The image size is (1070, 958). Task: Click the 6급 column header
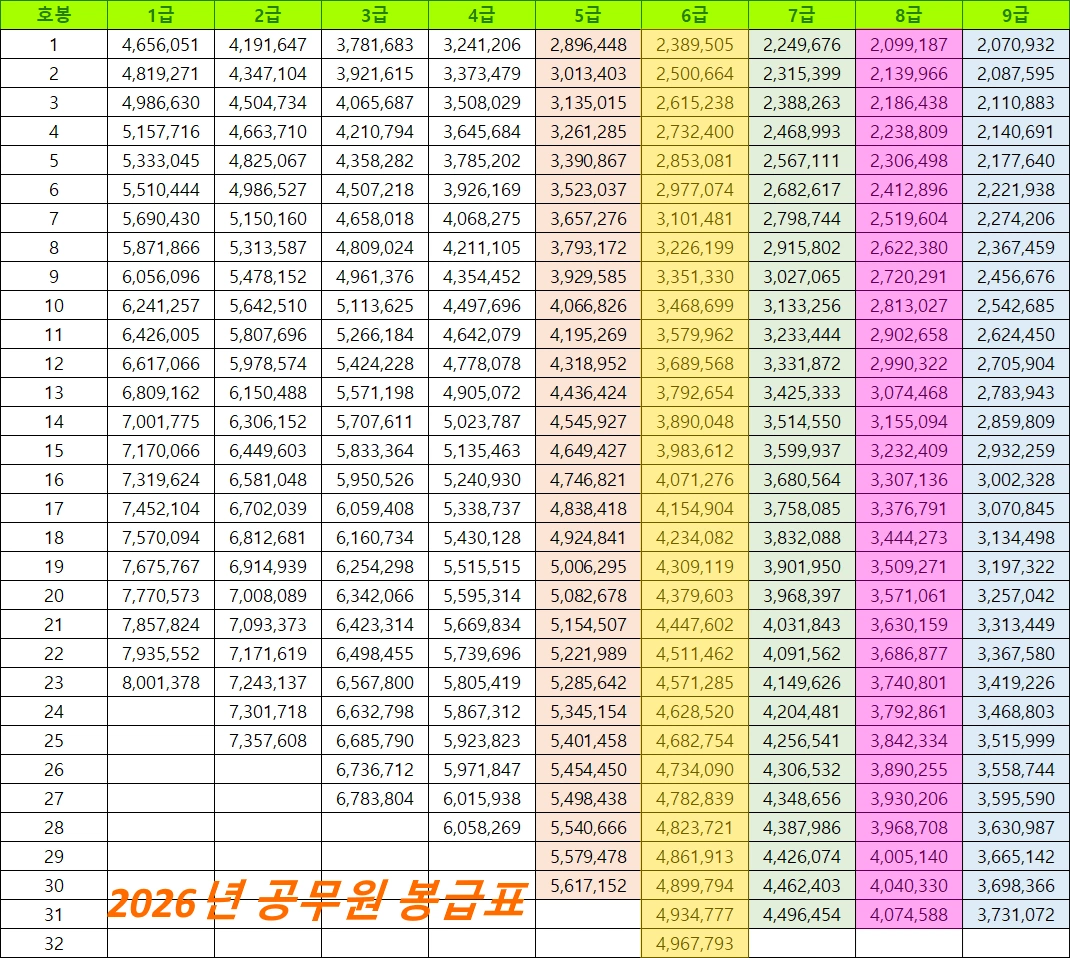click(695, 14)
